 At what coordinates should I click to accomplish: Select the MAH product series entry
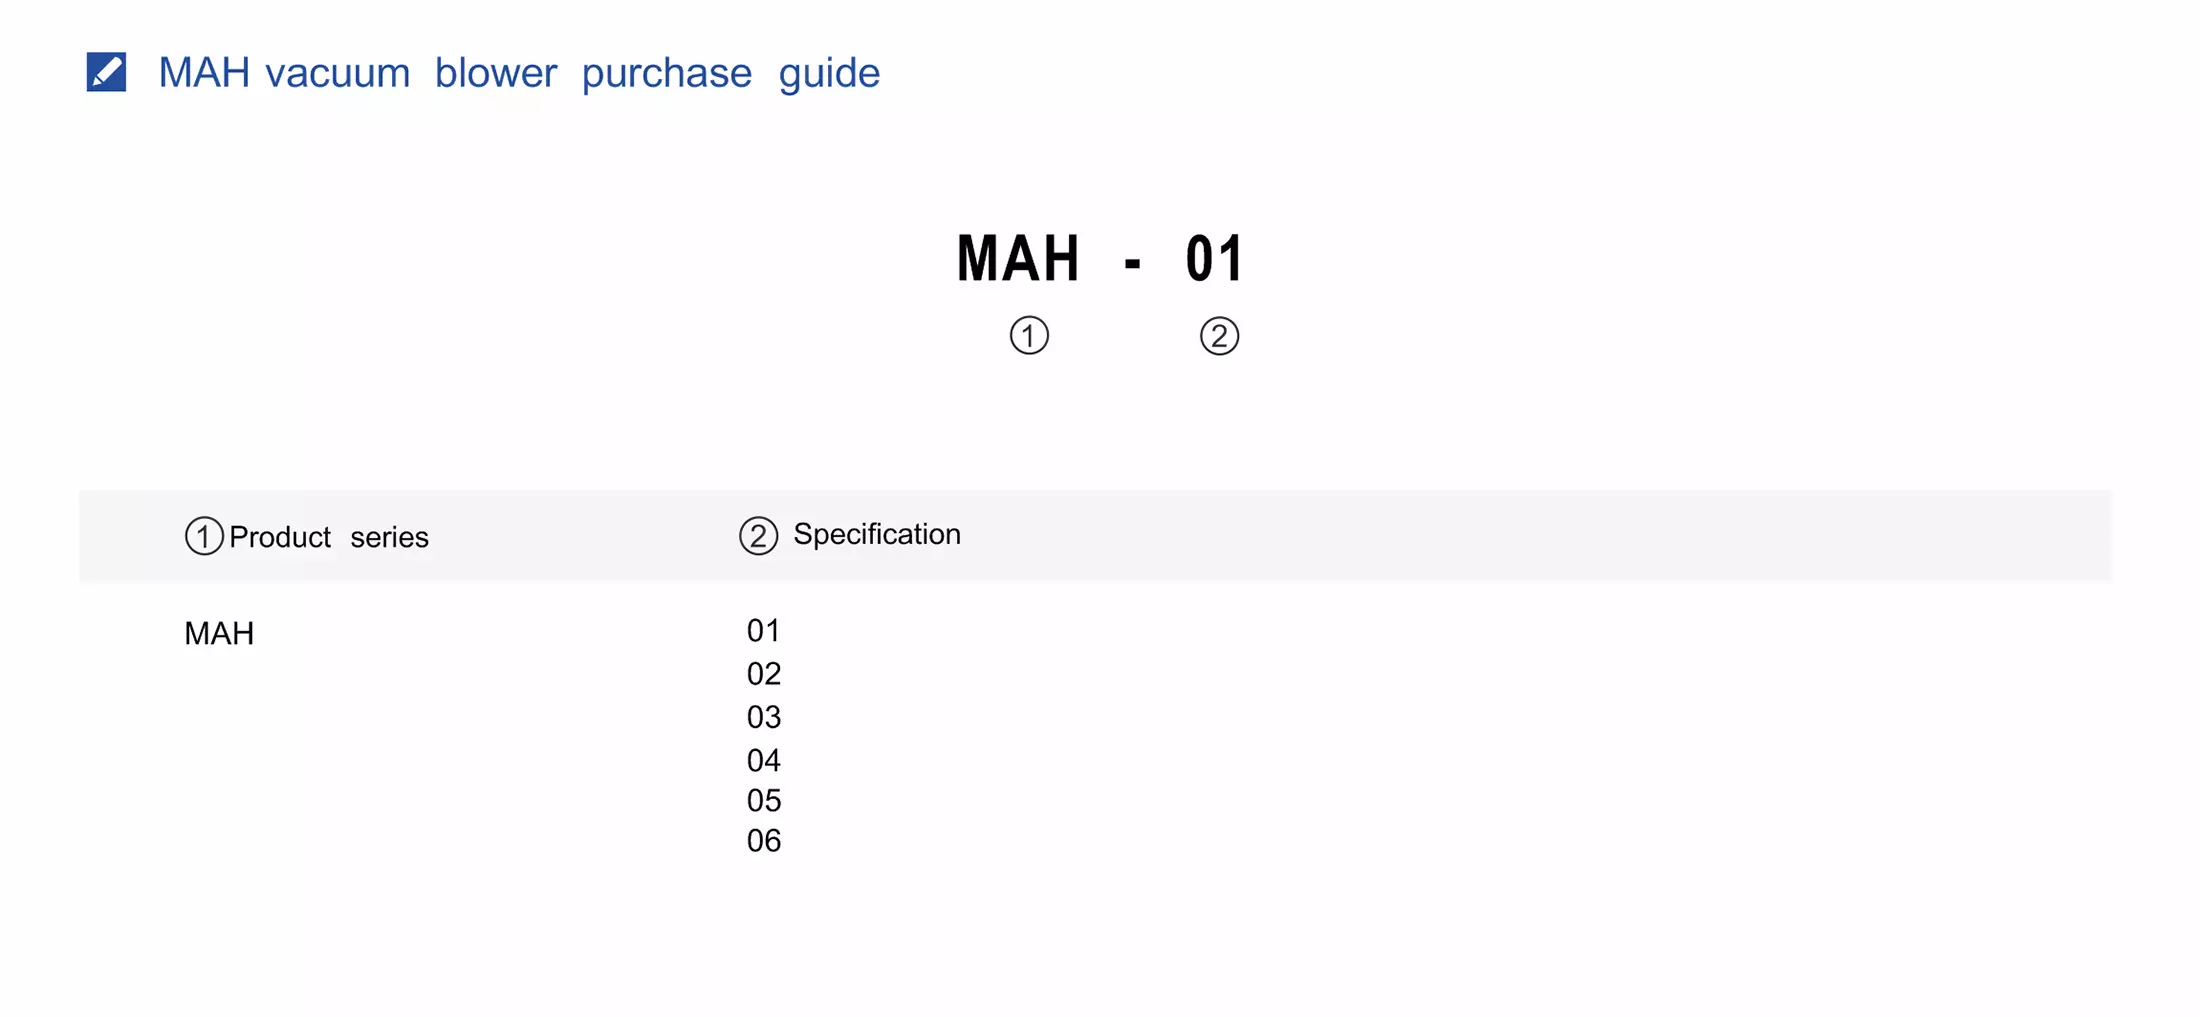tap(219, 633)
